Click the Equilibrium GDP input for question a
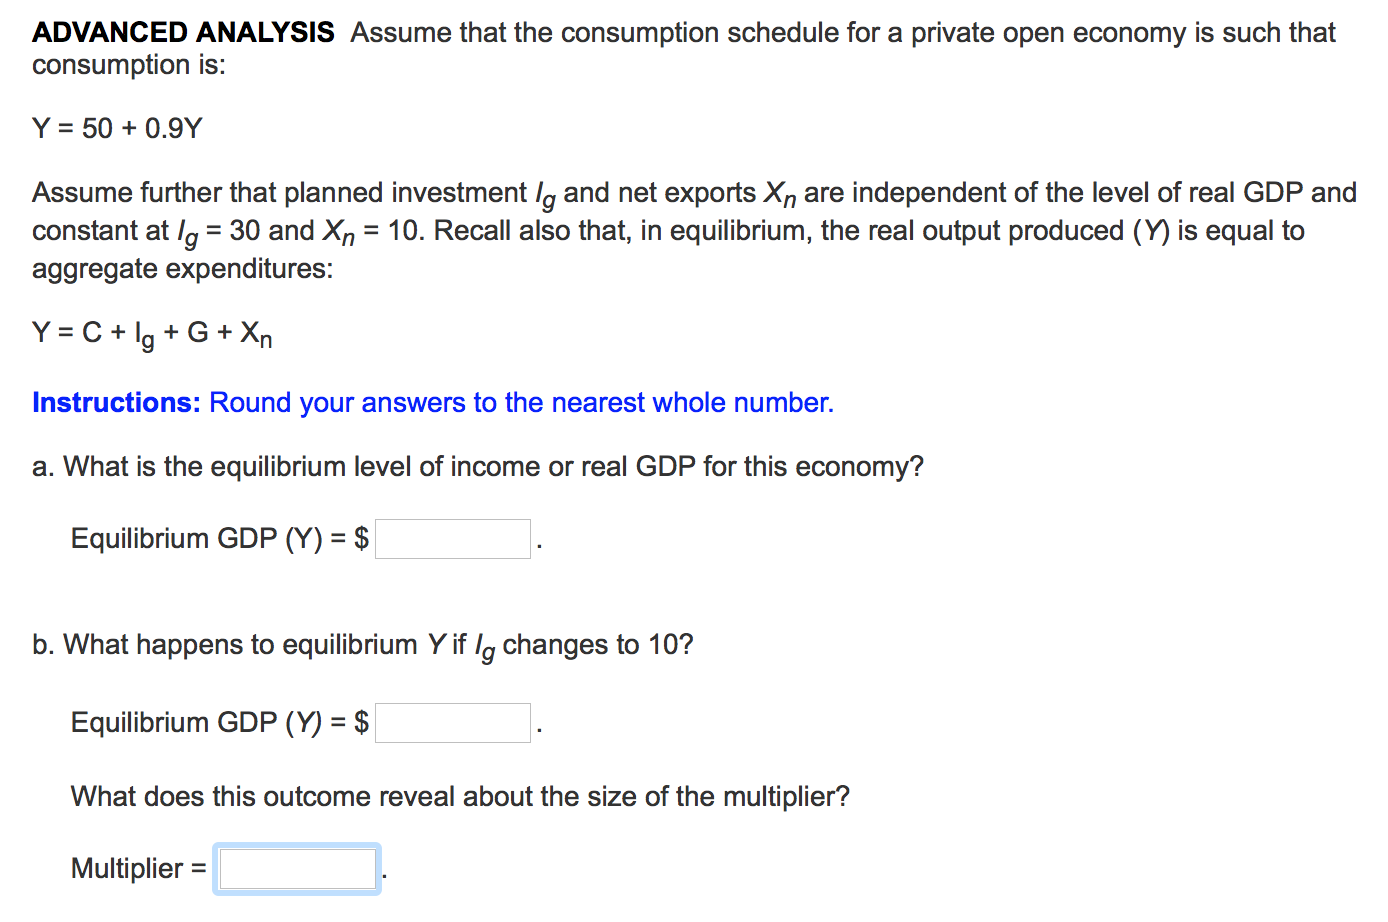Image resolution: width=1388 pixels, height=922 pixels. click(452, 539)
